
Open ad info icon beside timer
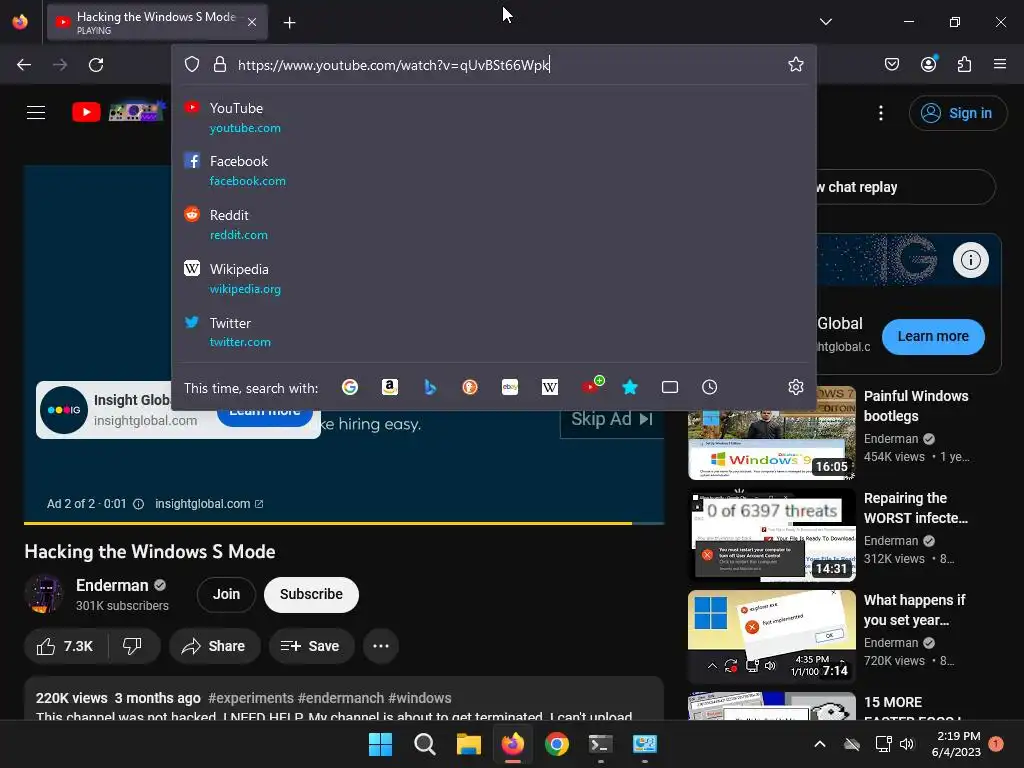[138, 504]
